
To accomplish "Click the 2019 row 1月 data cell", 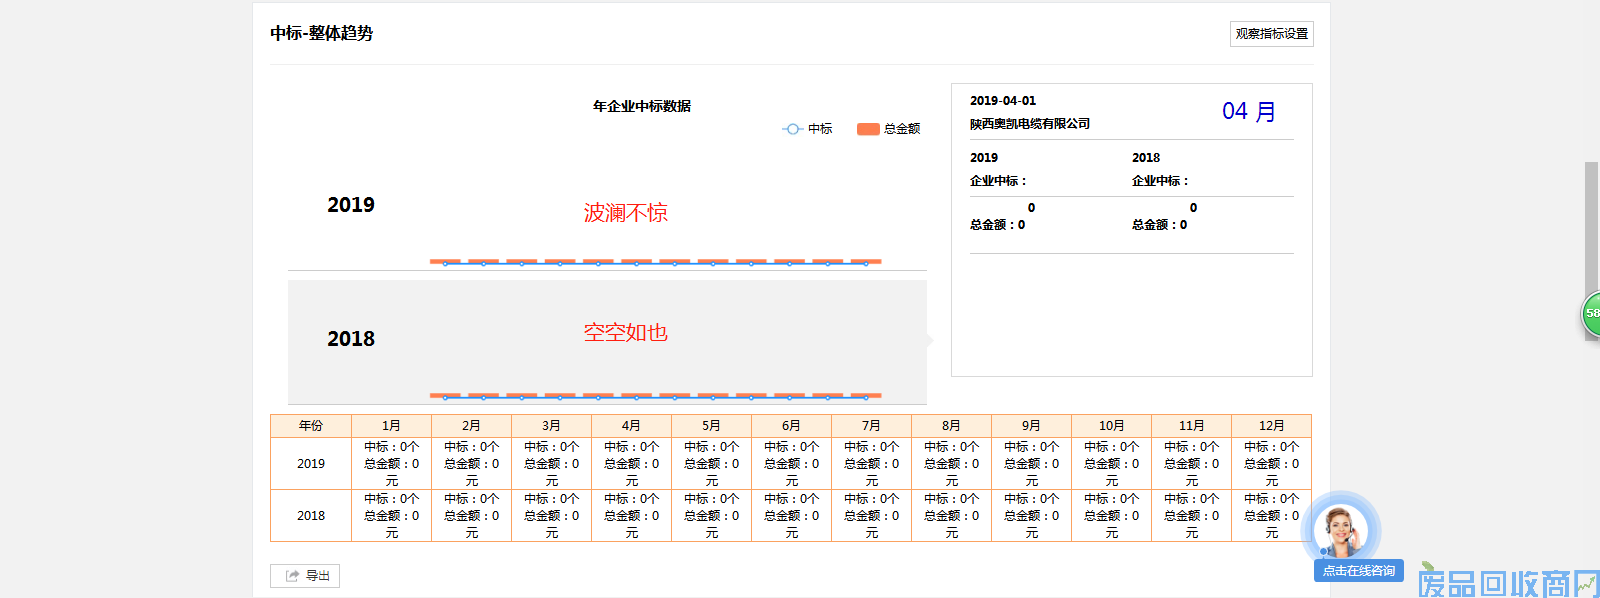I will coord(391,464).
